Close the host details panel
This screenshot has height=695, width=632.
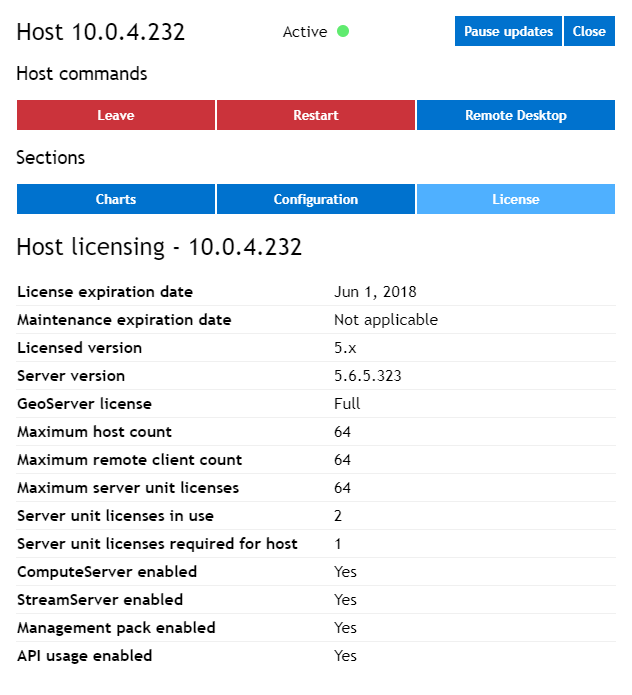tap(589, 31)
